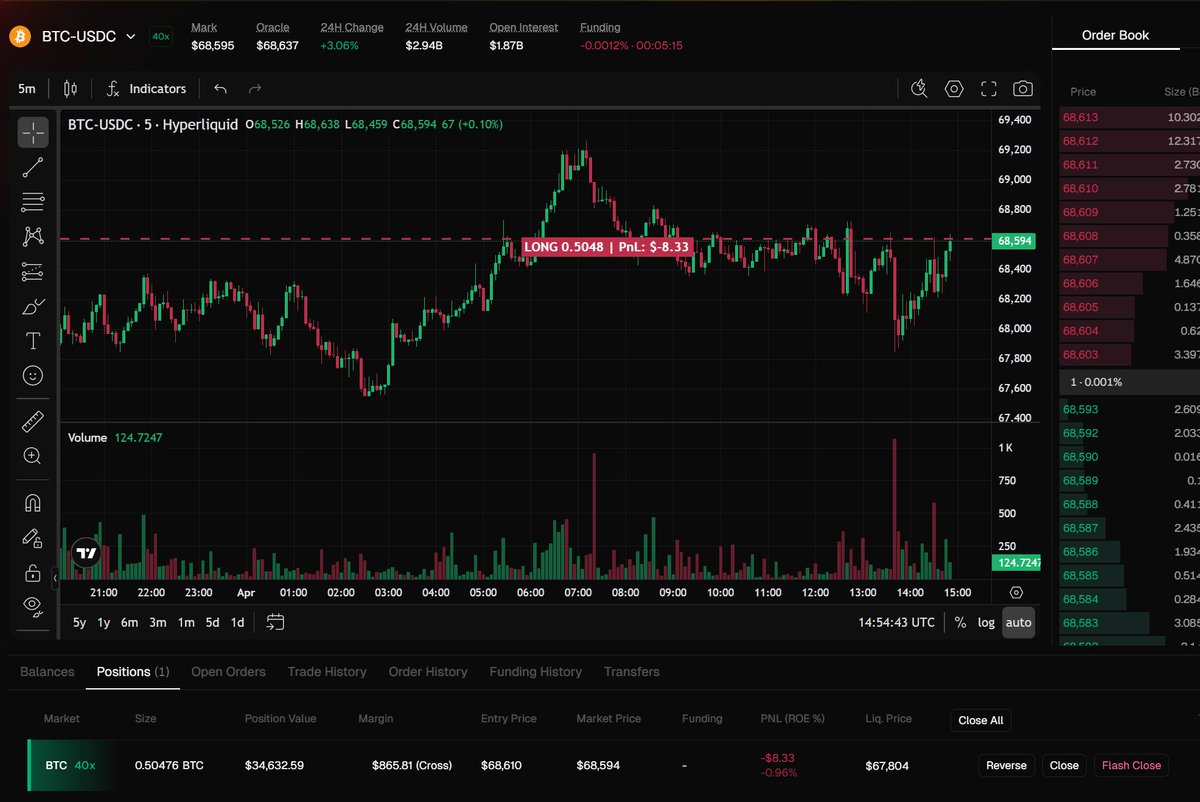Click Reverse on the BTC position
The height and width of the screenshot is (802, 1200).
[1006, 765]
